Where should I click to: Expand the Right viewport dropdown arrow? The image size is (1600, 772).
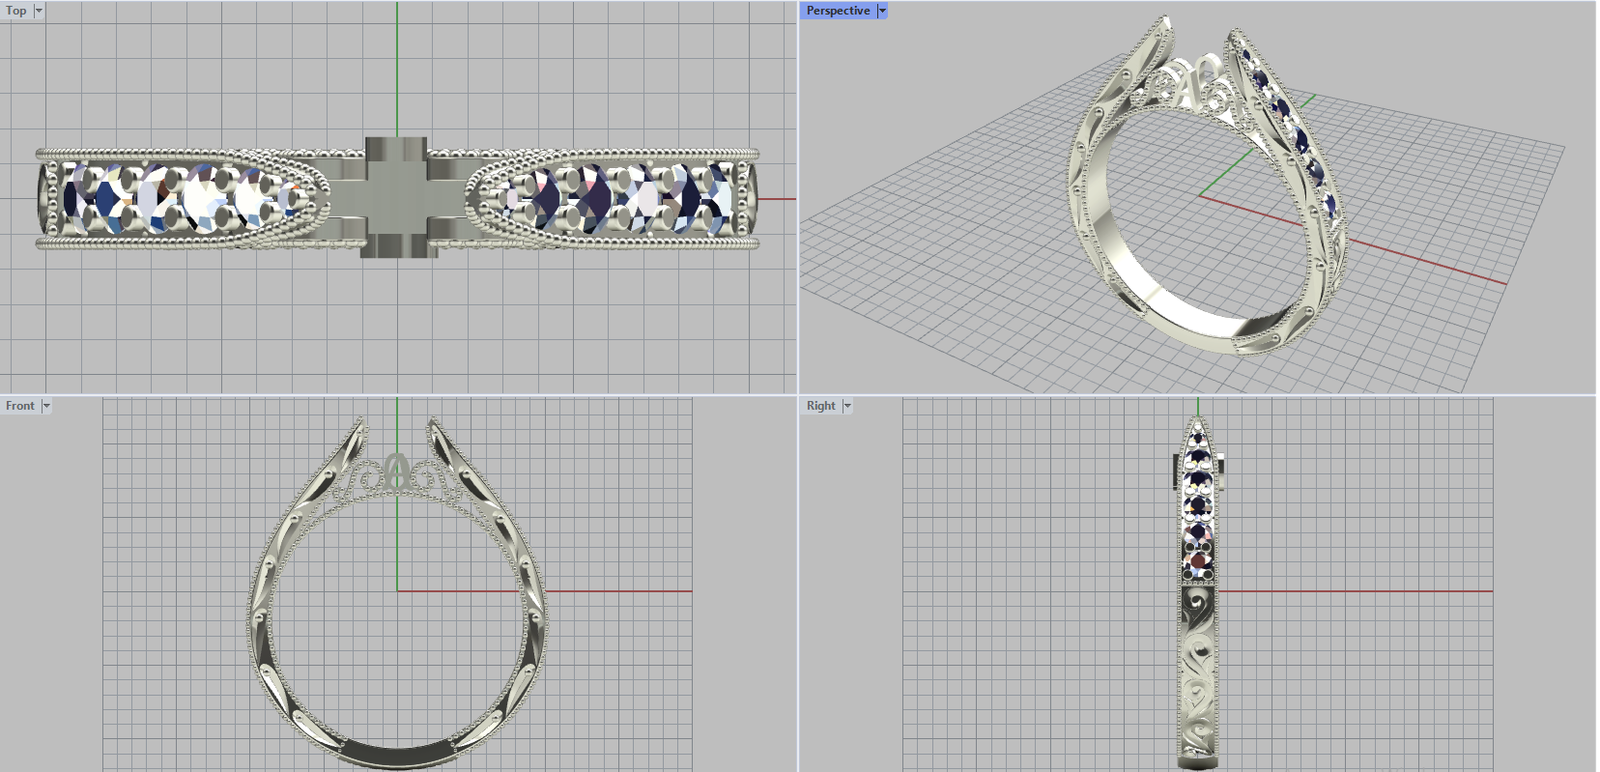pos(847,405)
